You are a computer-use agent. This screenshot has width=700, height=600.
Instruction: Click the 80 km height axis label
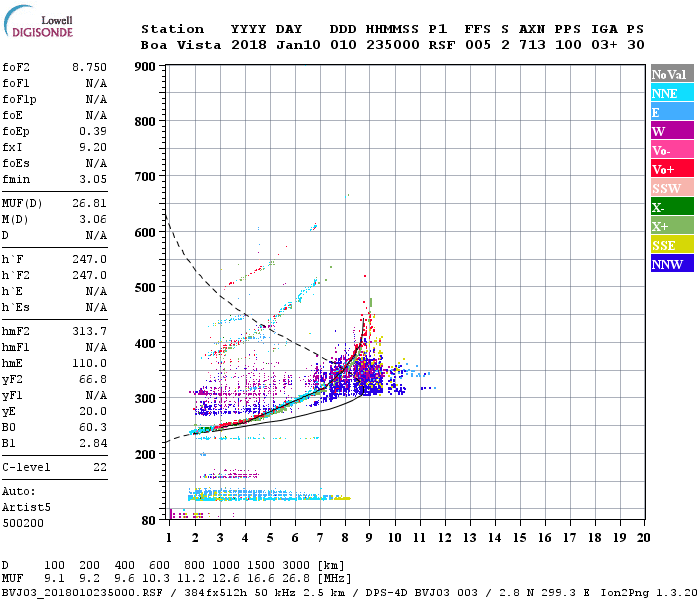click(149, 520)
